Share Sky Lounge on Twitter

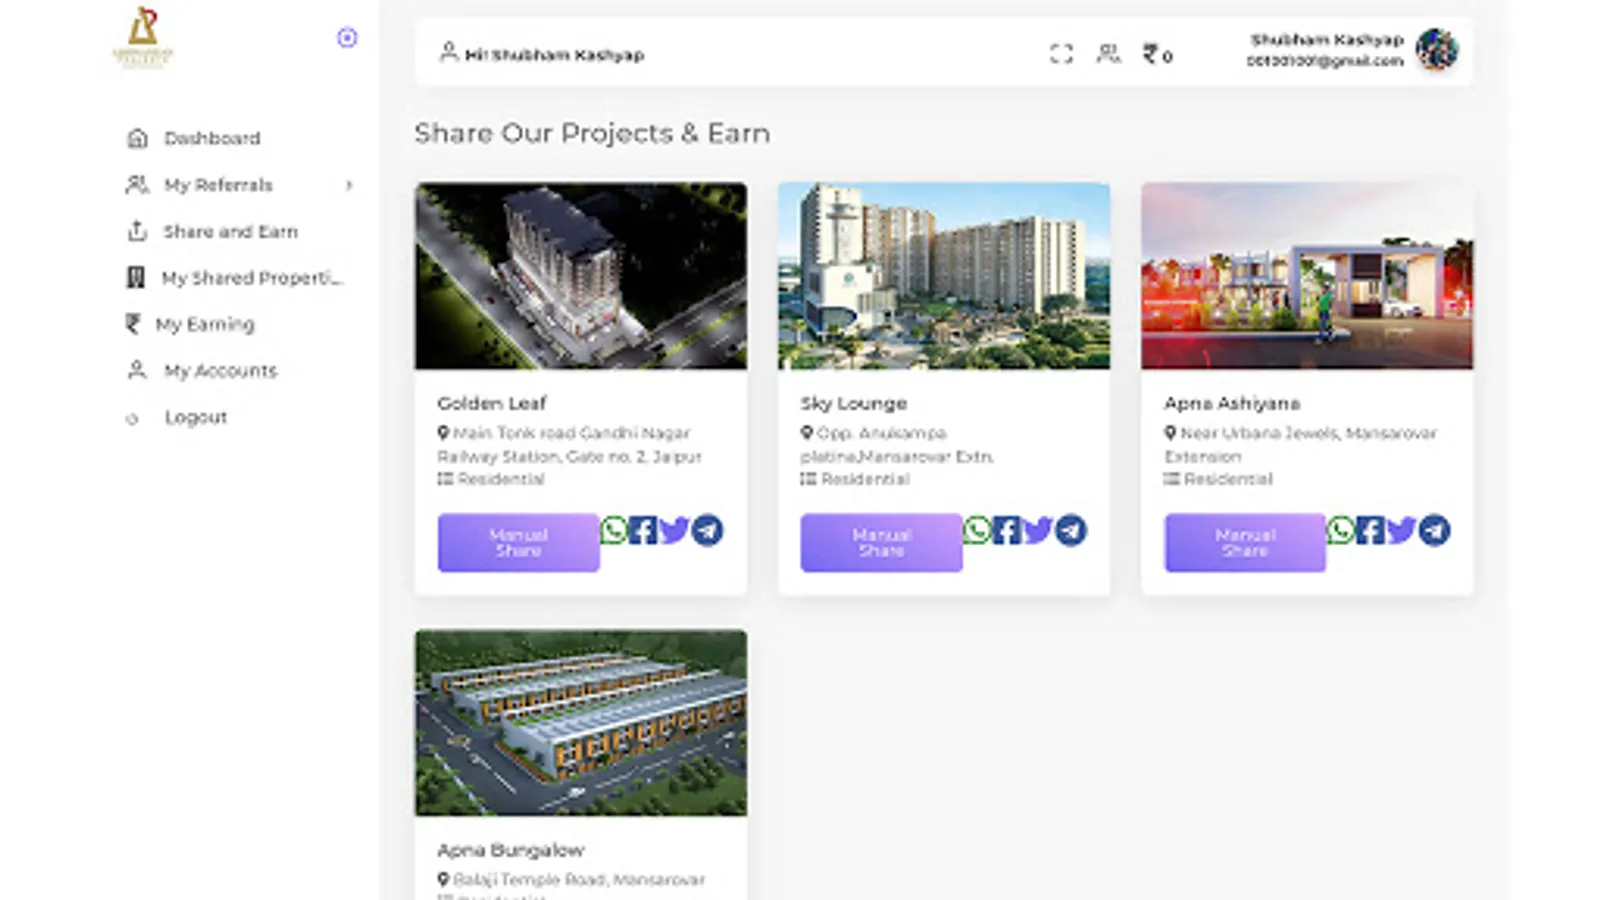pos(1038,530)
